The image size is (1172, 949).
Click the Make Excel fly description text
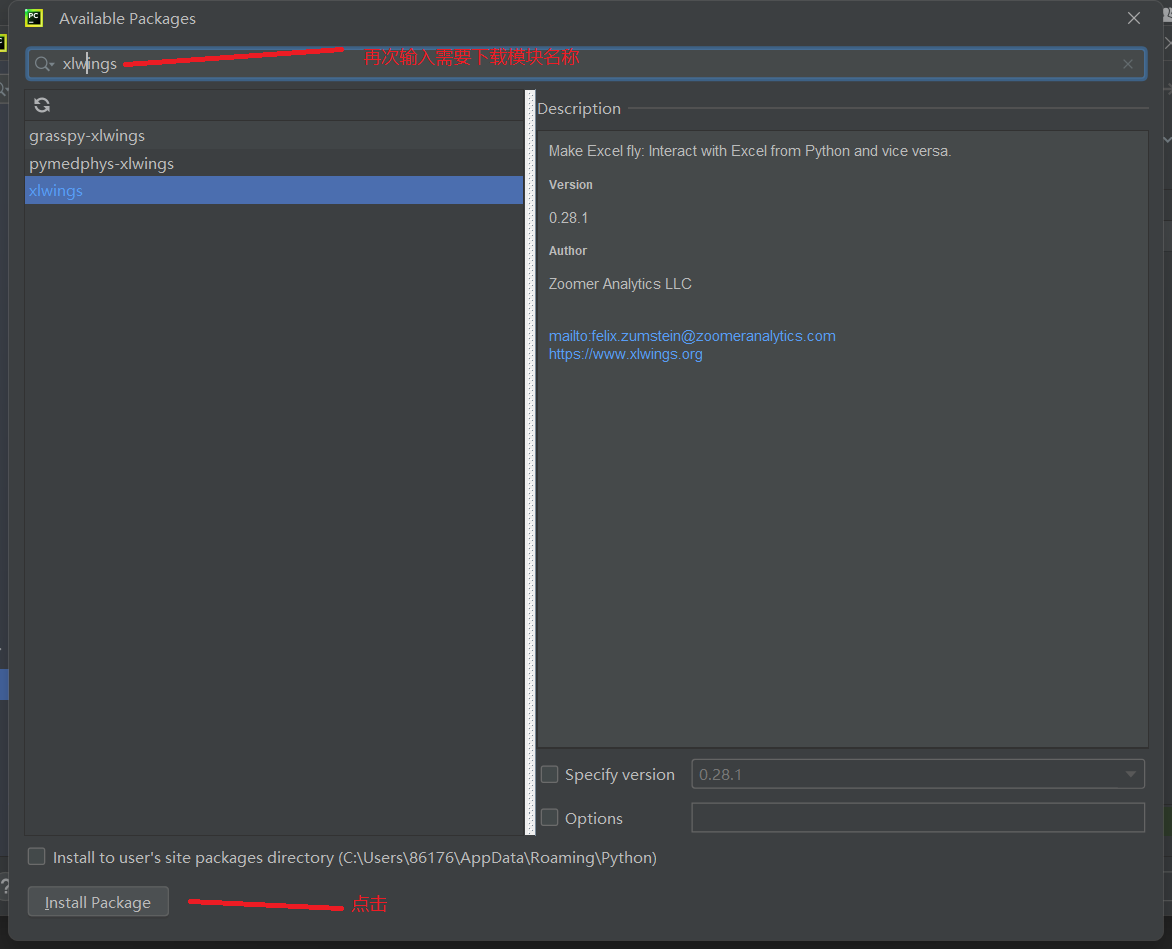(x=750, y=151)
